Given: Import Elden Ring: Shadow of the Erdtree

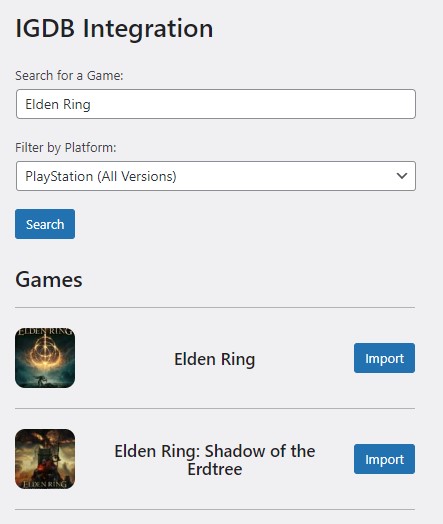Looking at the screenshot, I should (384, 459).
